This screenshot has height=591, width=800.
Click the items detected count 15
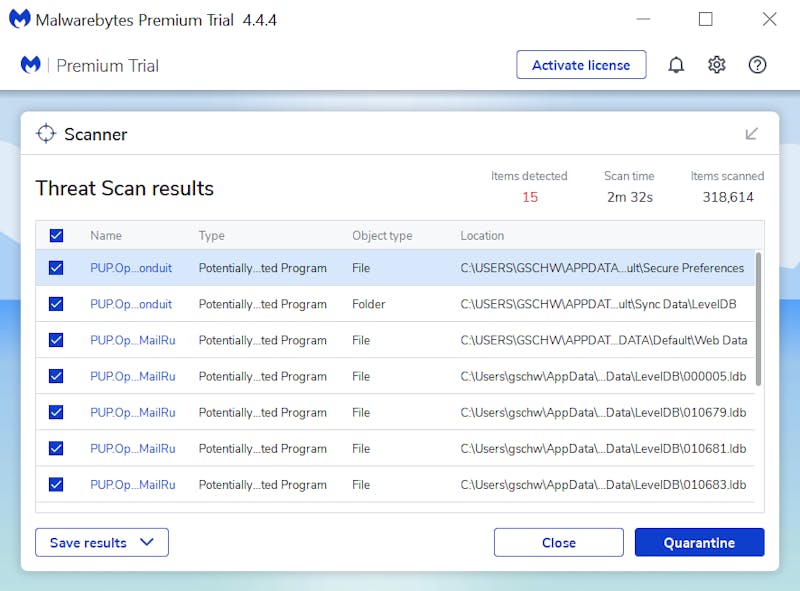pos(530,197)
